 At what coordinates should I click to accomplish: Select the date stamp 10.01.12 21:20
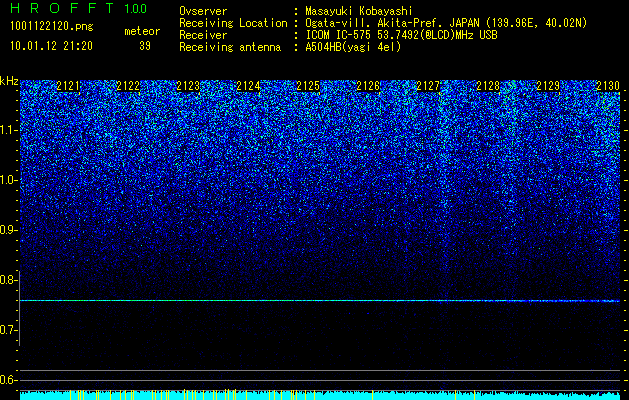[x=51, y=46]
